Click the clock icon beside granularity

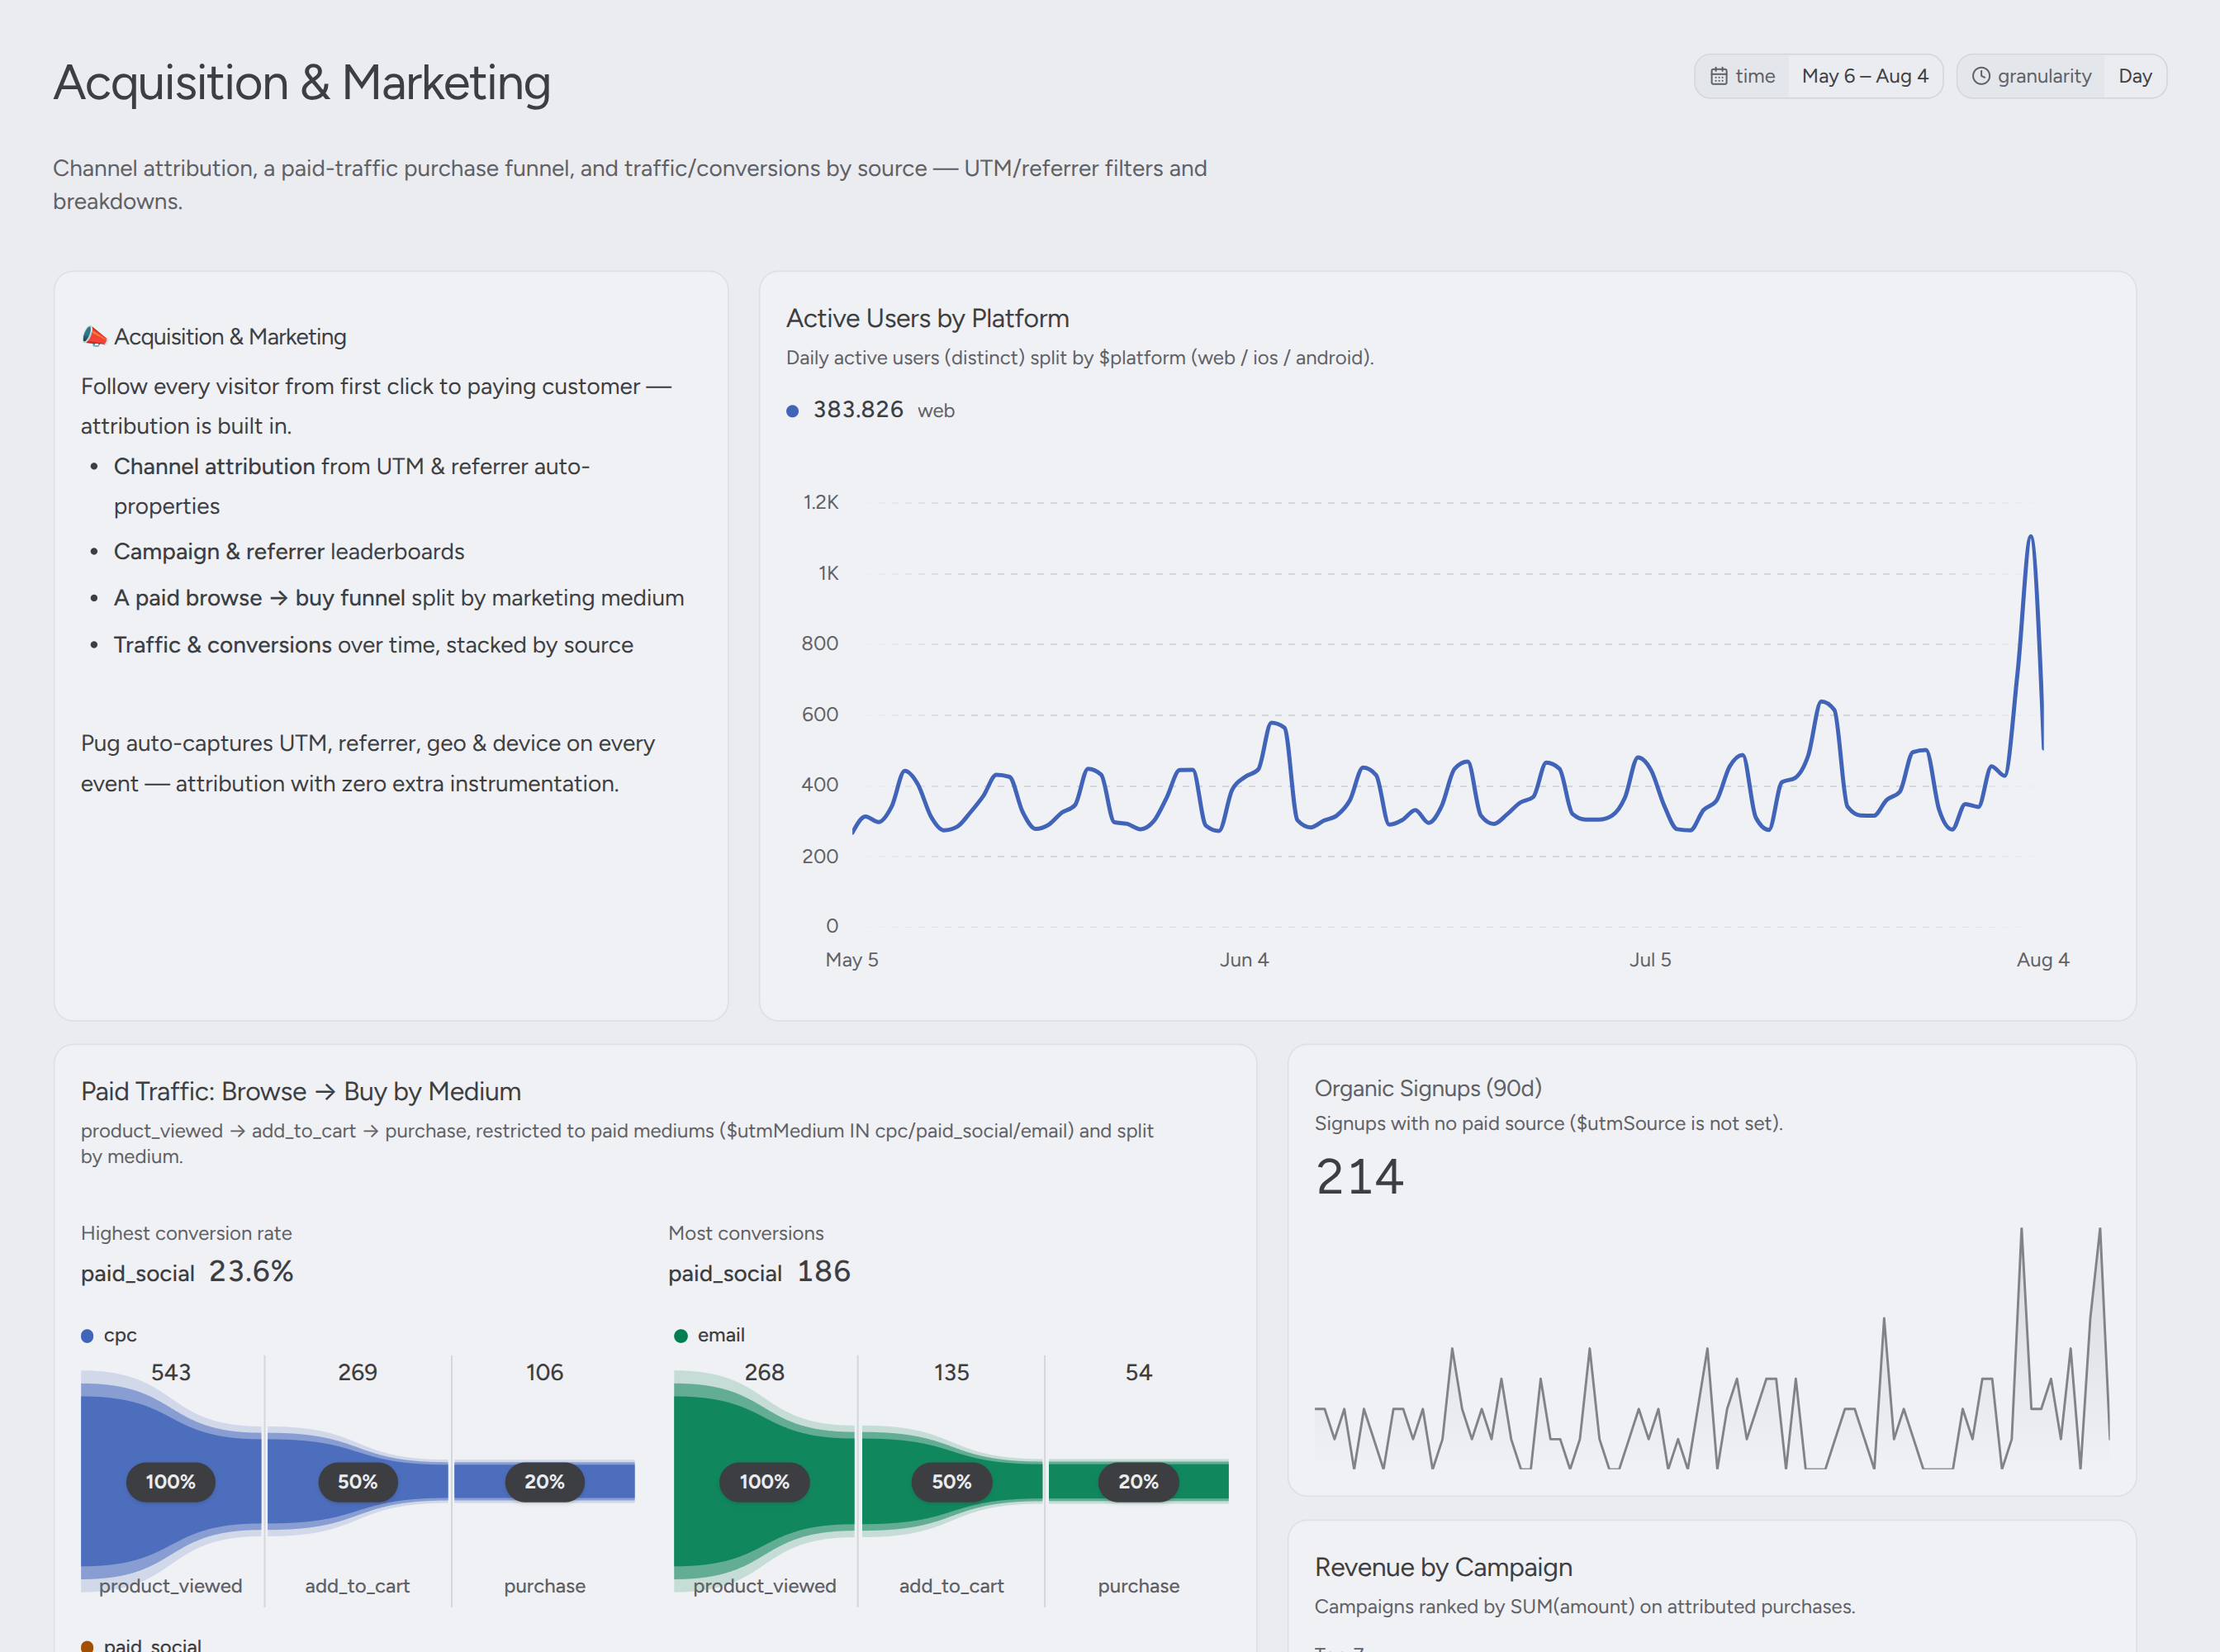click(x=1981, y=76)
